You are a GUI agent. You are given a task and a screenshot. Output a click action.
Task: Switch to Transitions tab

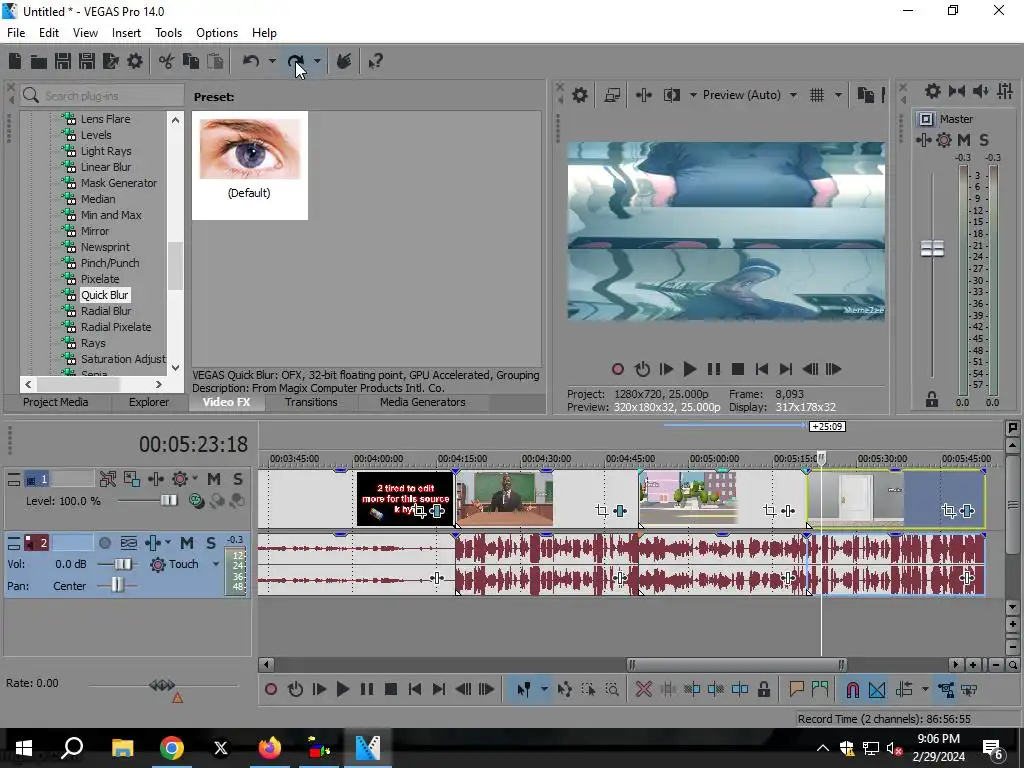311,402
